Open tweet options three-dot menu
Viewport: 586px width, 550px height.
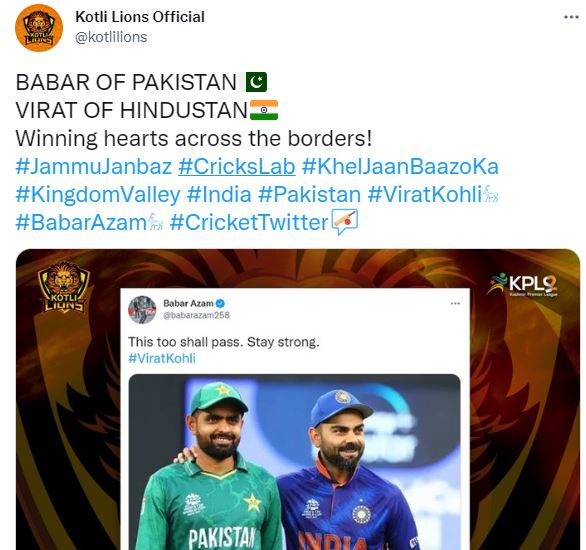click(571, 17)
